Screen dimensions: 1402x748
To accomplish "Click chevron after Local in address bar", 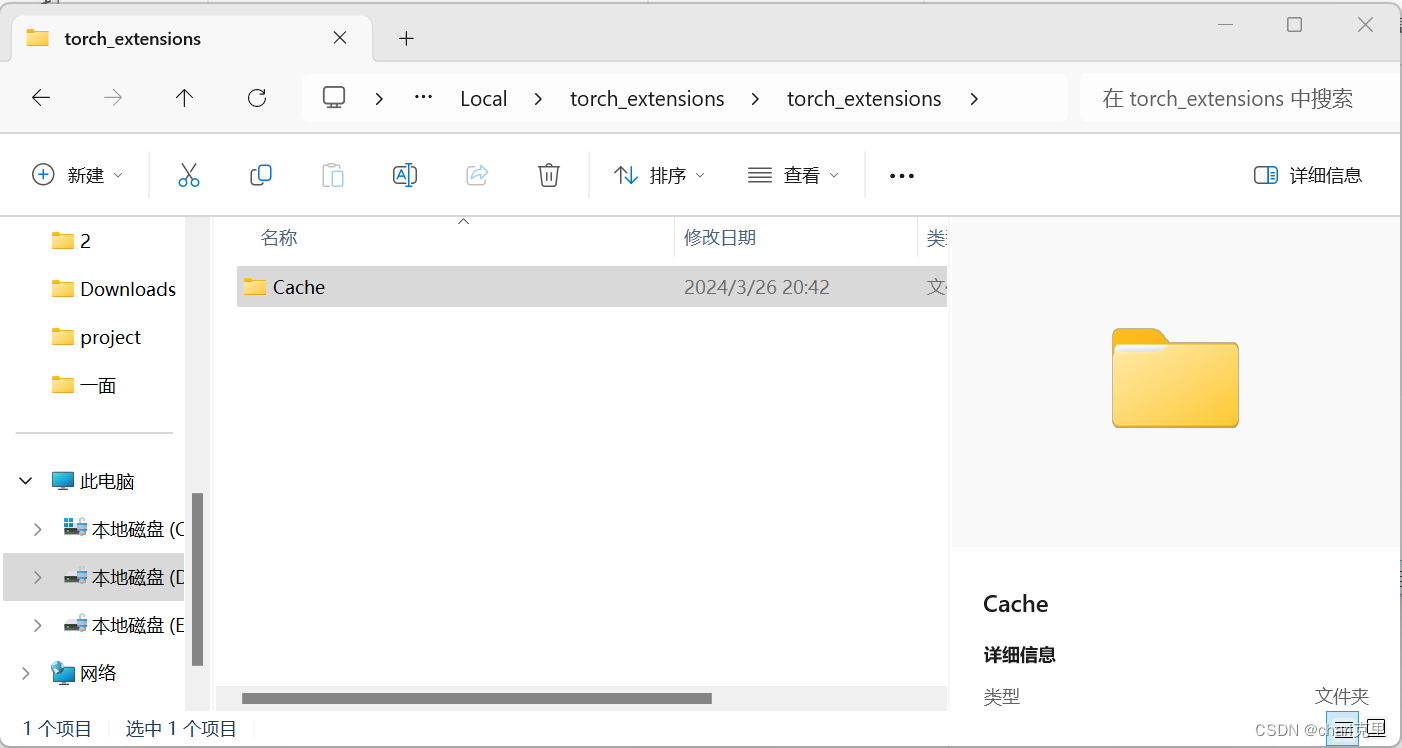I will click(539, 98).
